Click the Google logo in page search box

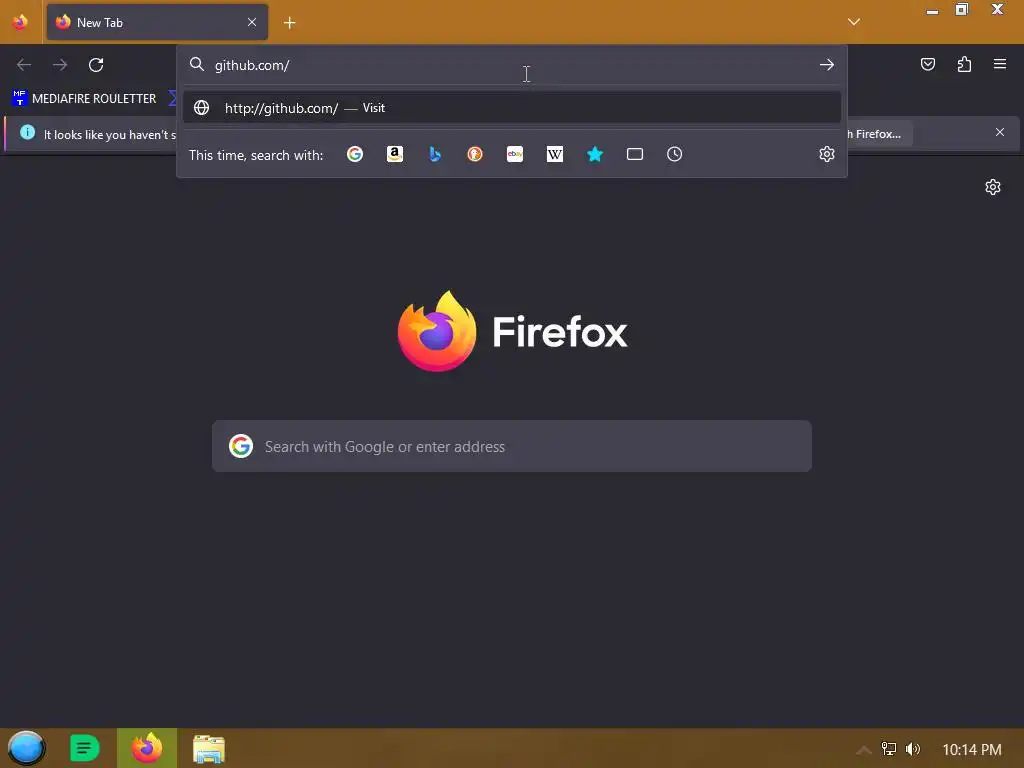(x=241, y=446)
